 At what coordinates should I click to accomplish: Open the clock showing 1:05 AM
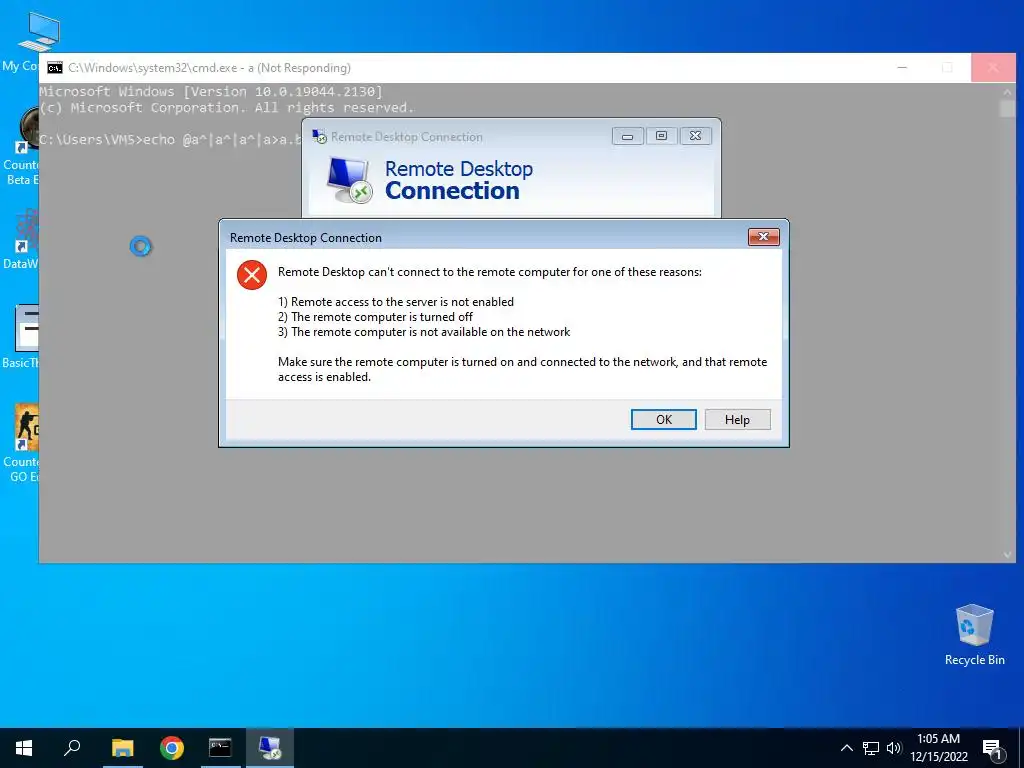[938, 748]
